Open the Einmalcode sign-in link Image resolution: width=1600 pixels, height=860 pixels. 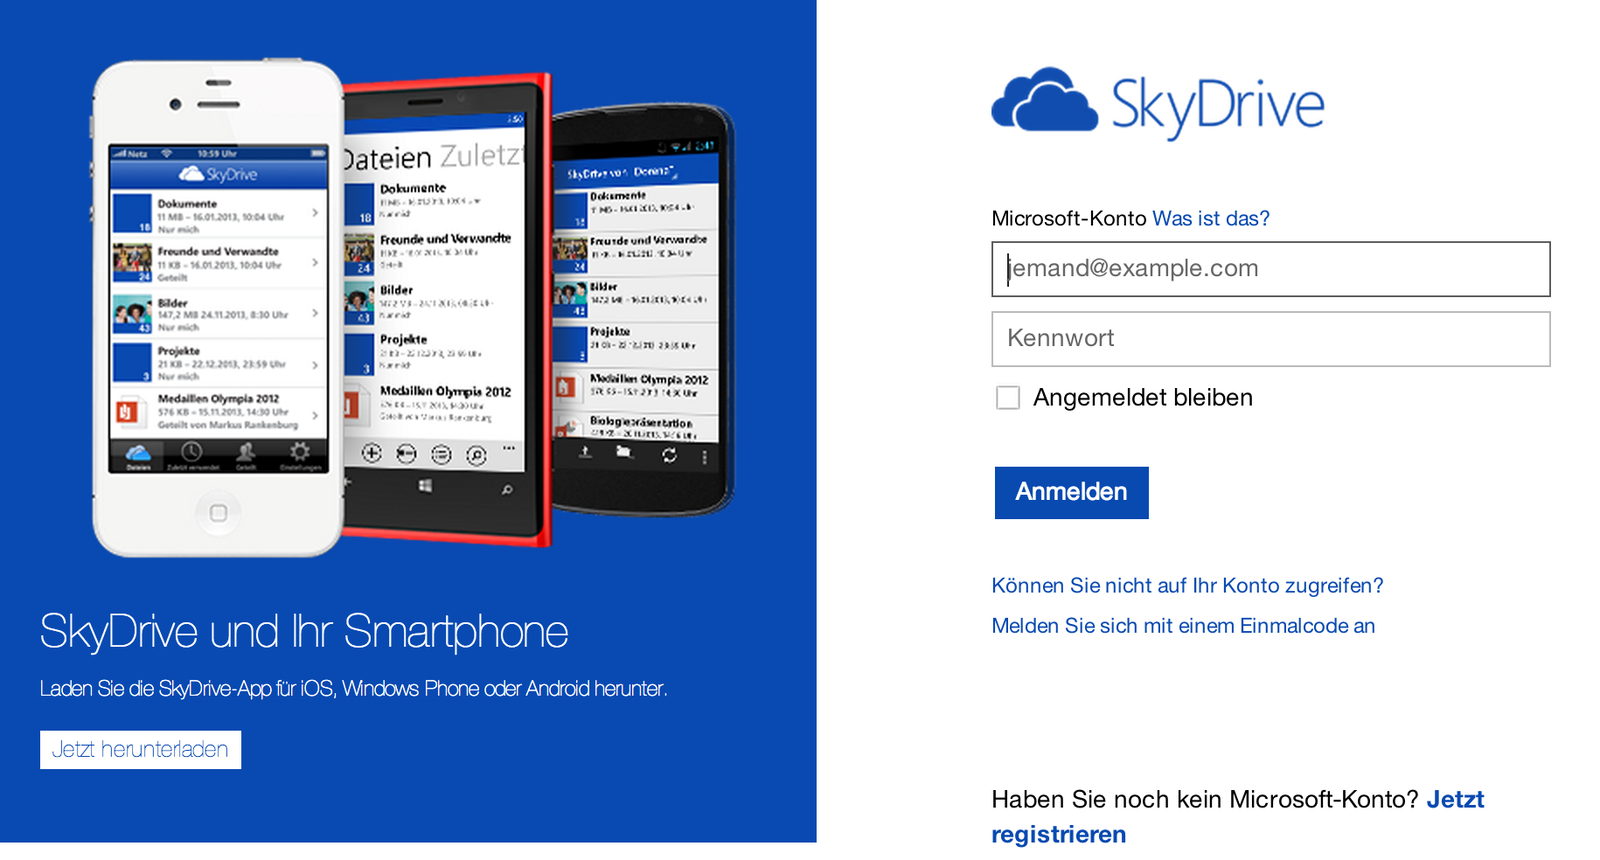point(1183,626)
